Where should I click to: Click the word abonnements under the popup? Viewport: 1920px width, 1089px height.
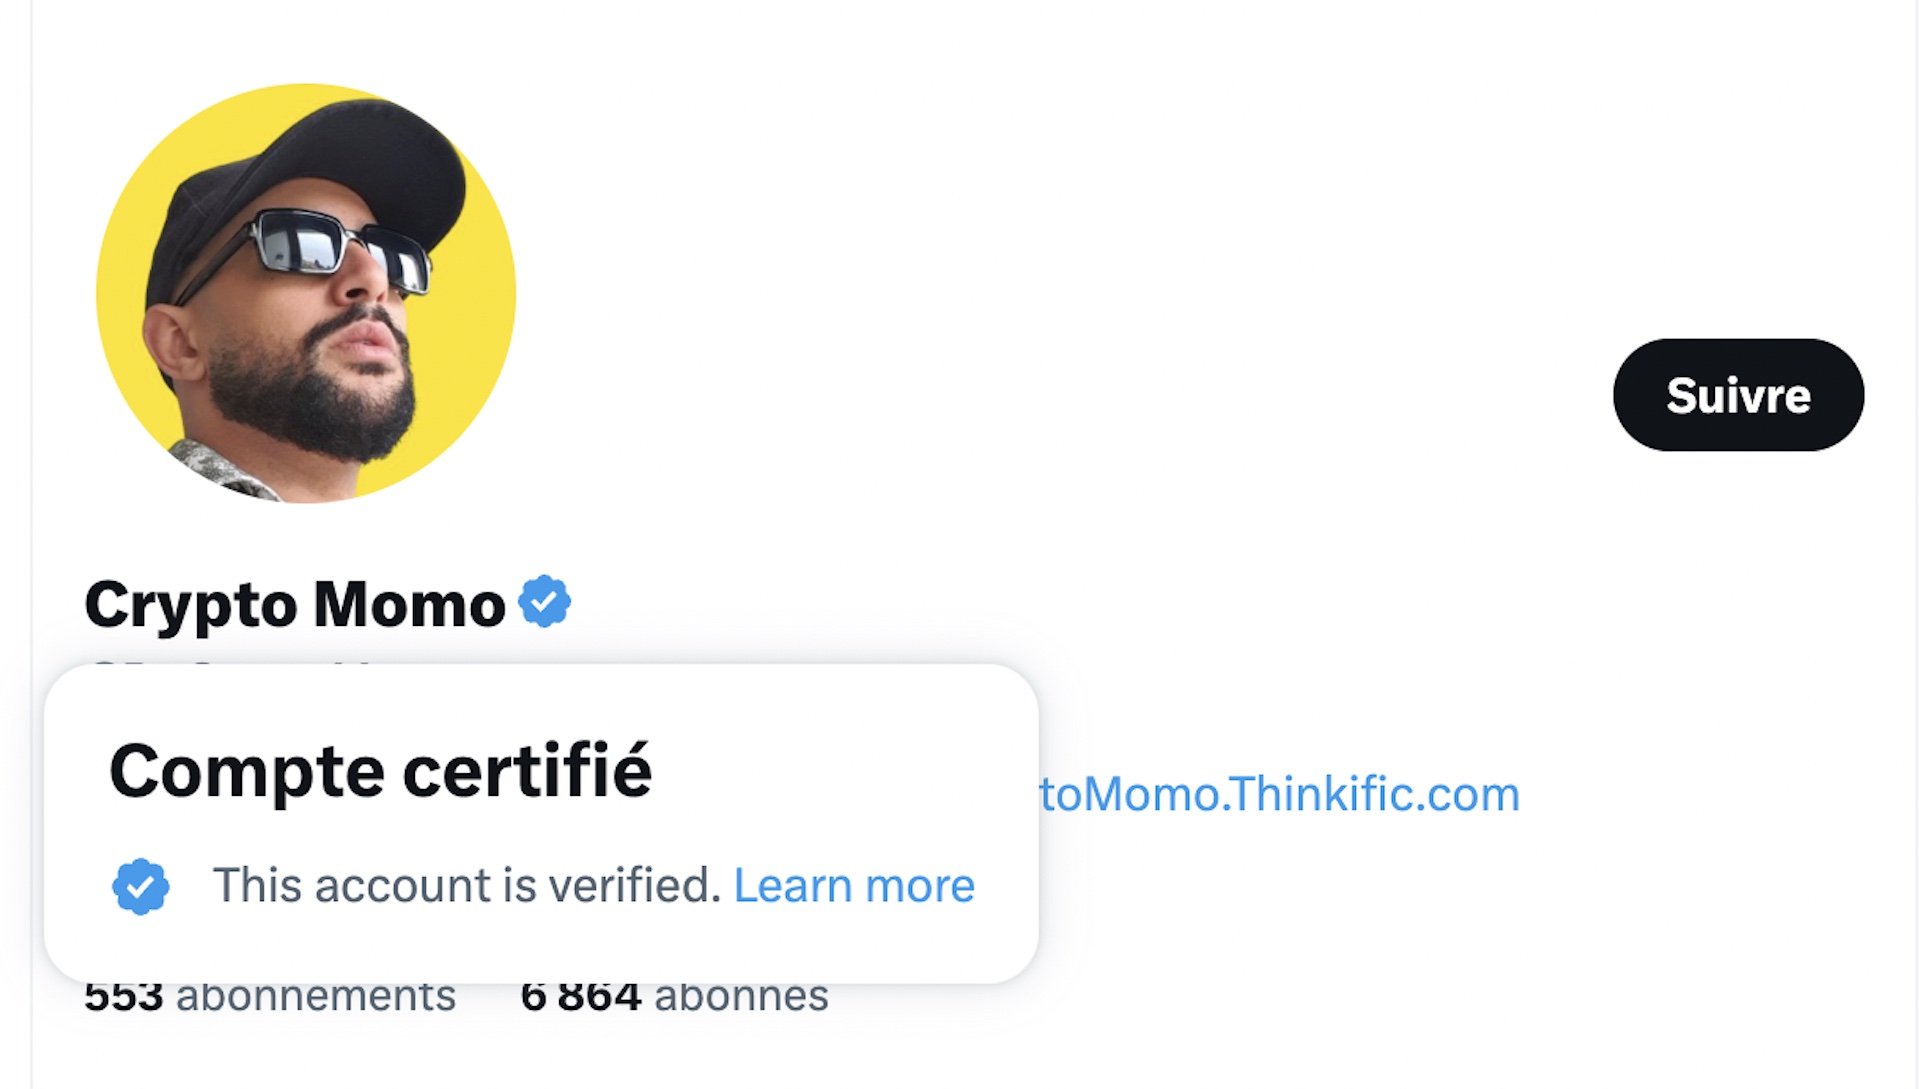[316, 997]
